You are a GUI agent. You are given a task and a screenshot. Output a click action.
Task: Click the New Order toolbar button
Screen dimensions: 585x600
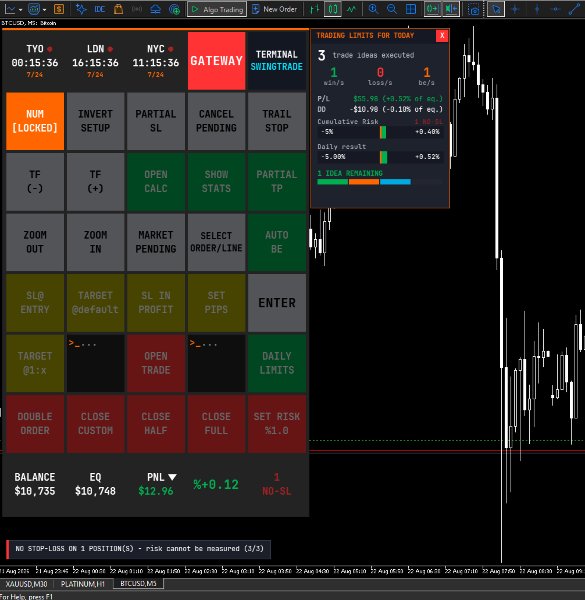point(274,9)
